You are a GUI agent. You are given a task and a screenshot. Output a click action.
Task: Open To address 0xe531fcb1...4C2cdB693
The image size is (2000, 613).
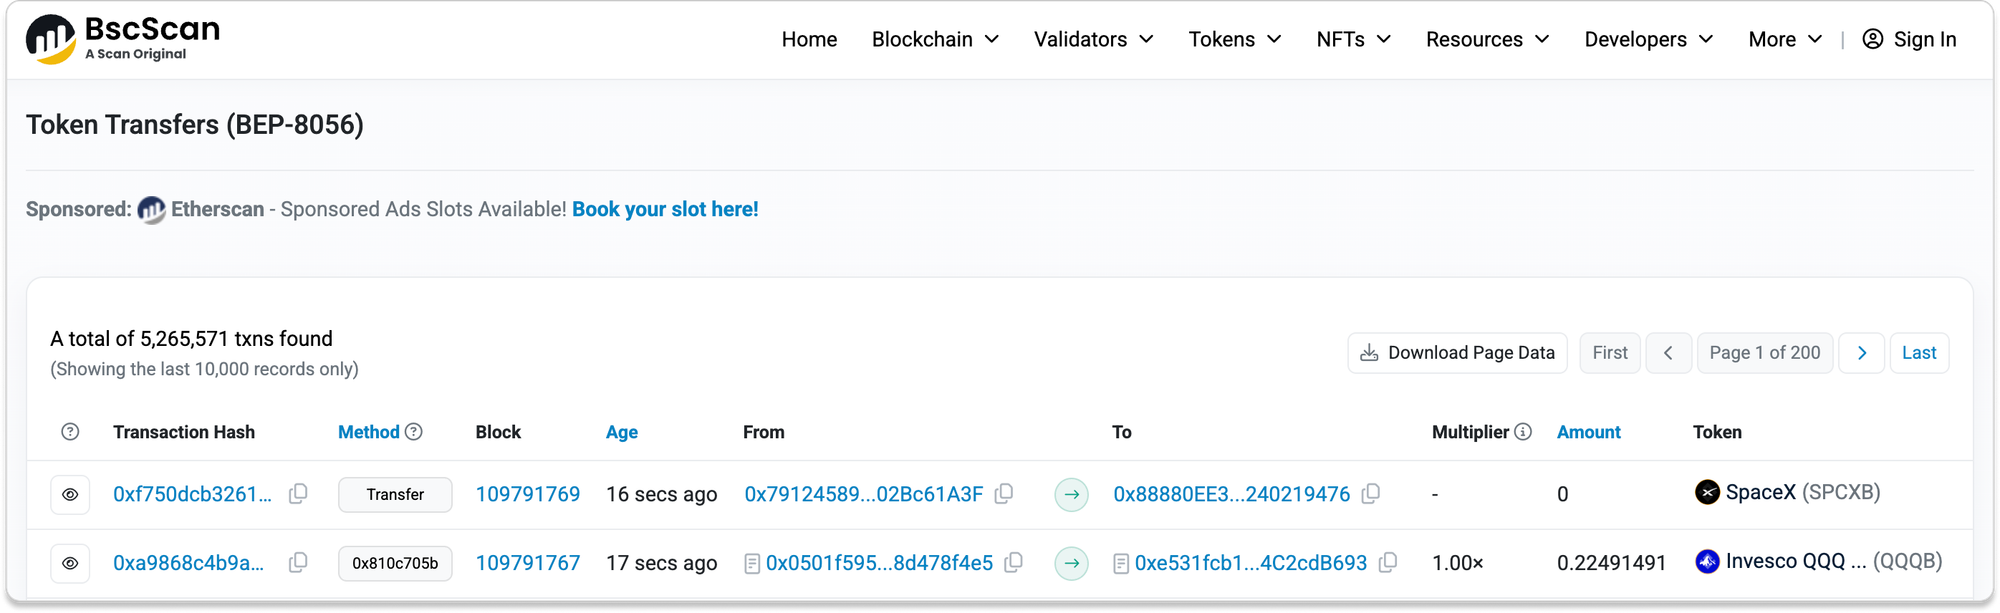point(1251,563)
